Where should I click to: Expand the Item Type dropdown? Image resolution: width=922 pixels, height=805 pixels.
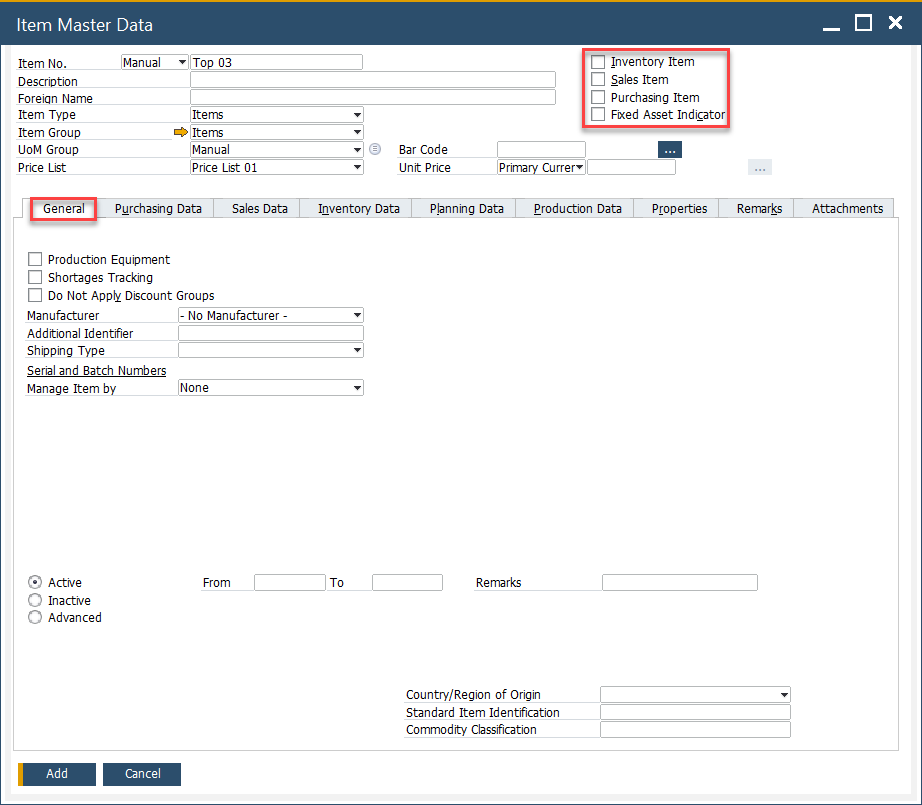(357, 115)
